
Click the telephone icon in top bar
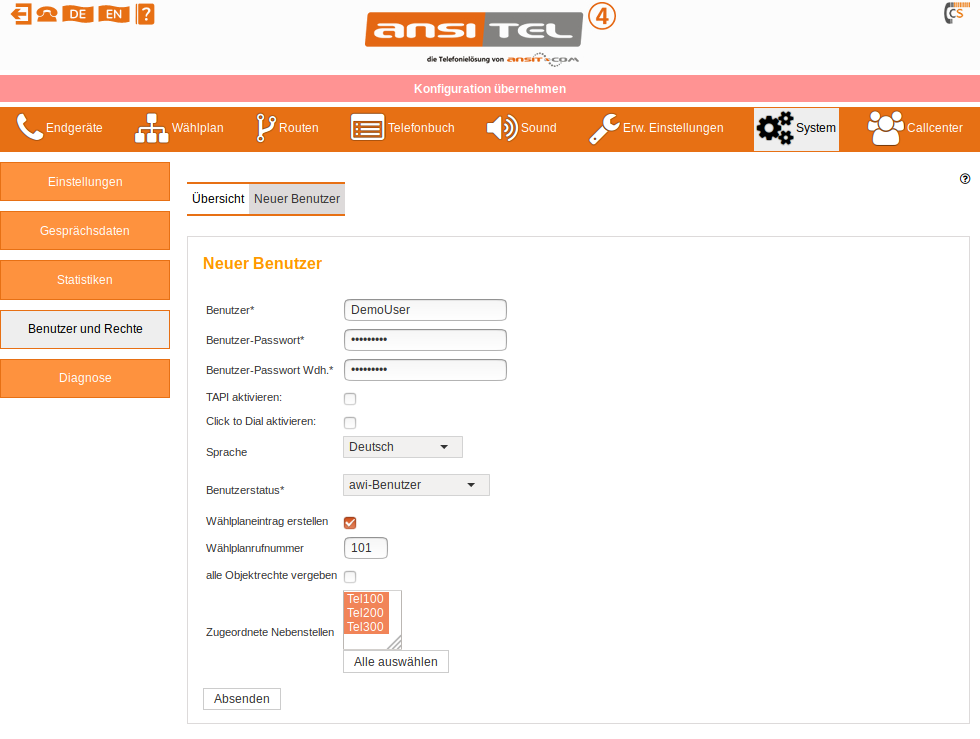(x=46, y=14)
